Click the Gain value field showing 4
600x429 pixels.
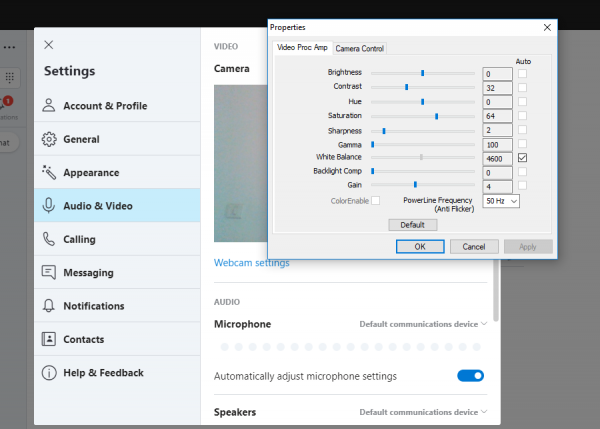point(497,187)
